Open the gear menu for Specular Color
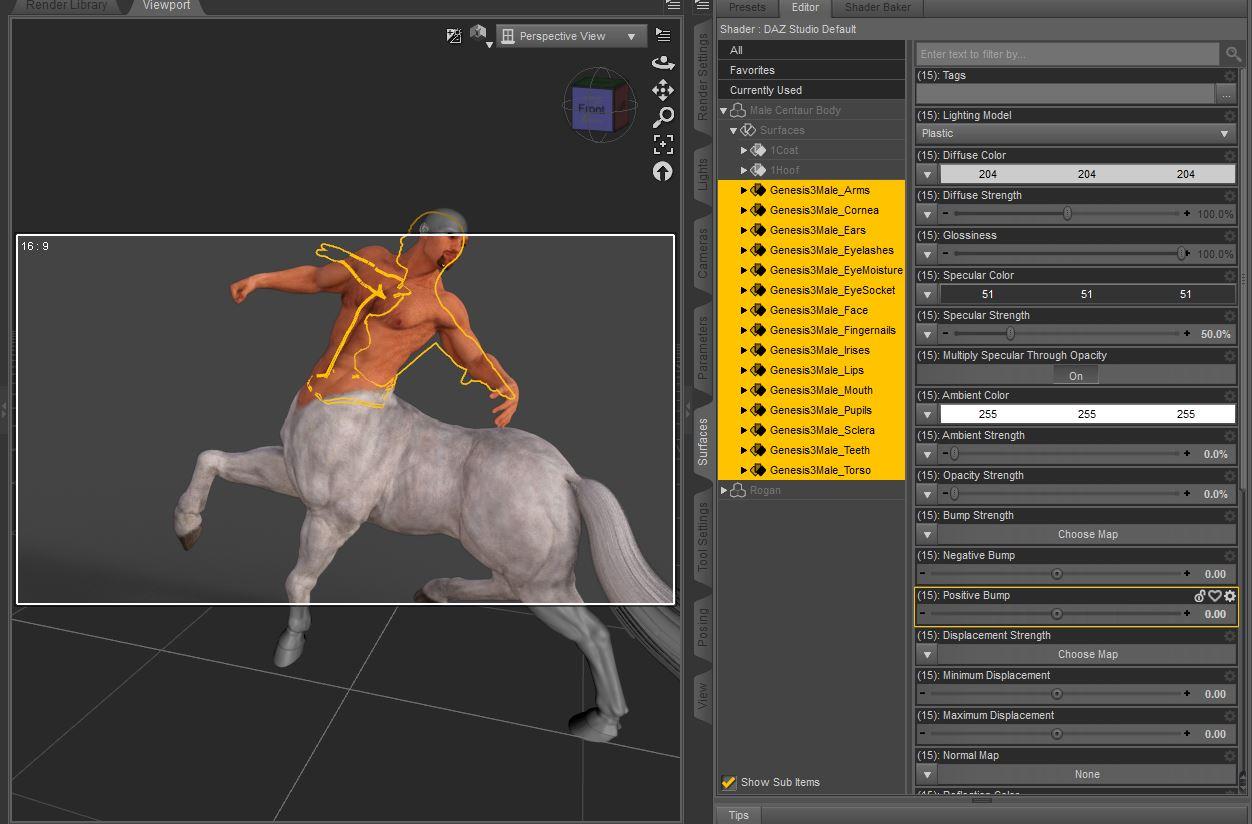The image size is (1252, 824). [1230, 276]
